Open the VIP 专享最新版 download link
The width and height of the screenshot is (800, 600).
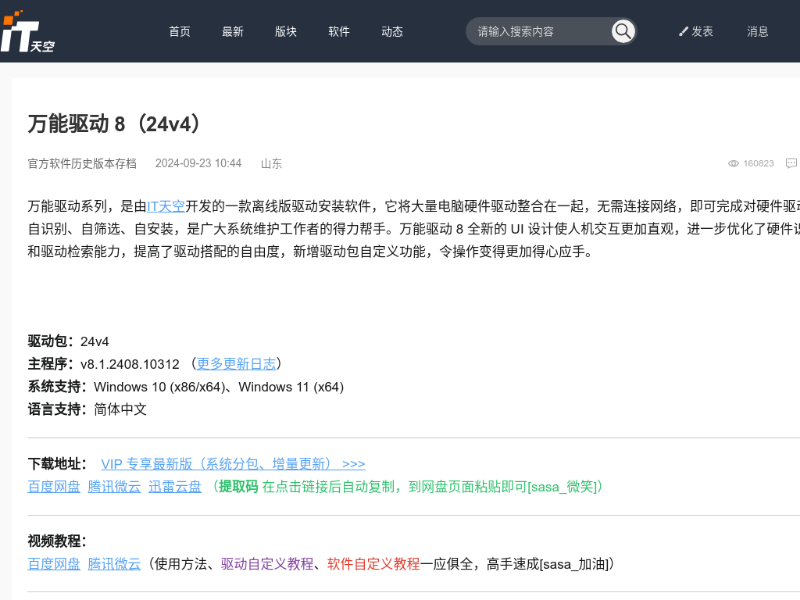pyautogui.click(x=233, y=464)
